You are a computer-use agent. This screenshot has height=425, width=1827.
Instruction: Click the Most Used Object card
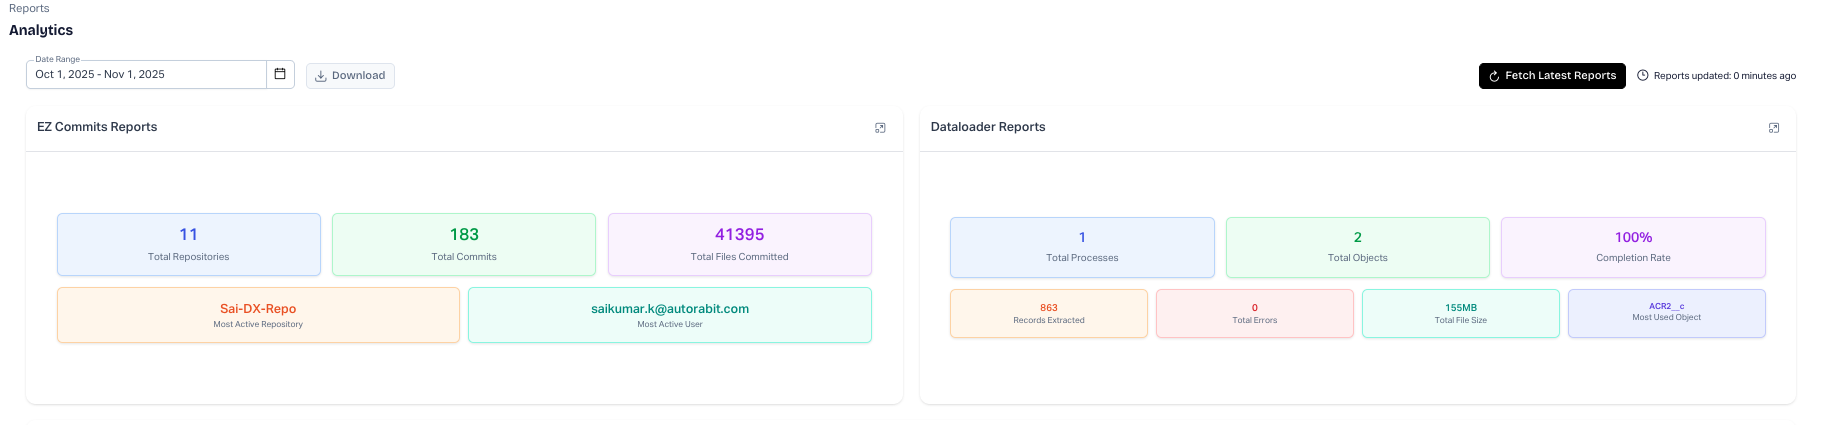1666,313
